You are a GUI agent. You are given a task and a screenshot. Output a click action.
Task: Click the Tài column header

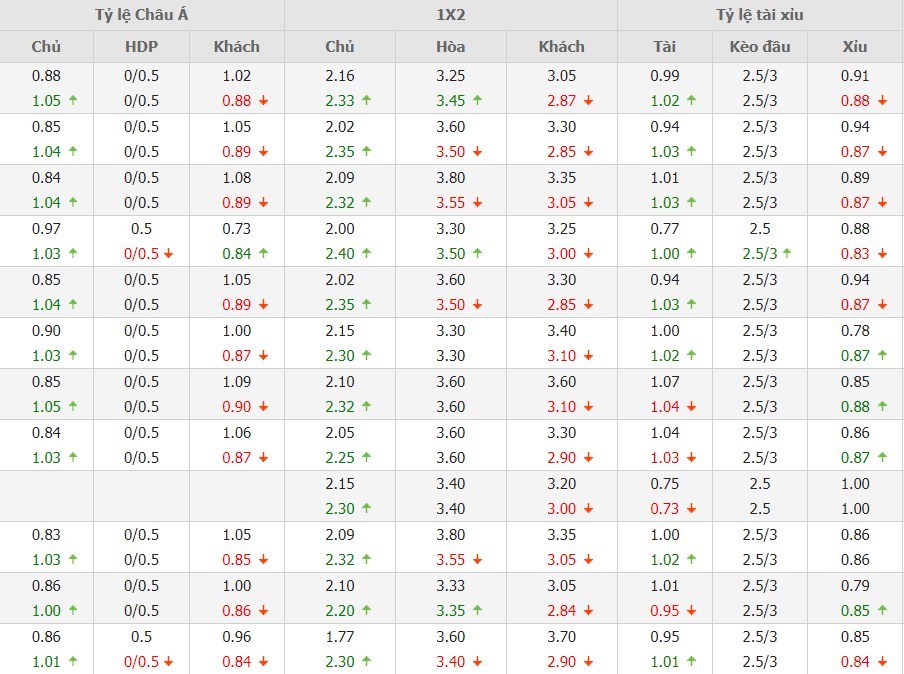(x=664, y=46)
